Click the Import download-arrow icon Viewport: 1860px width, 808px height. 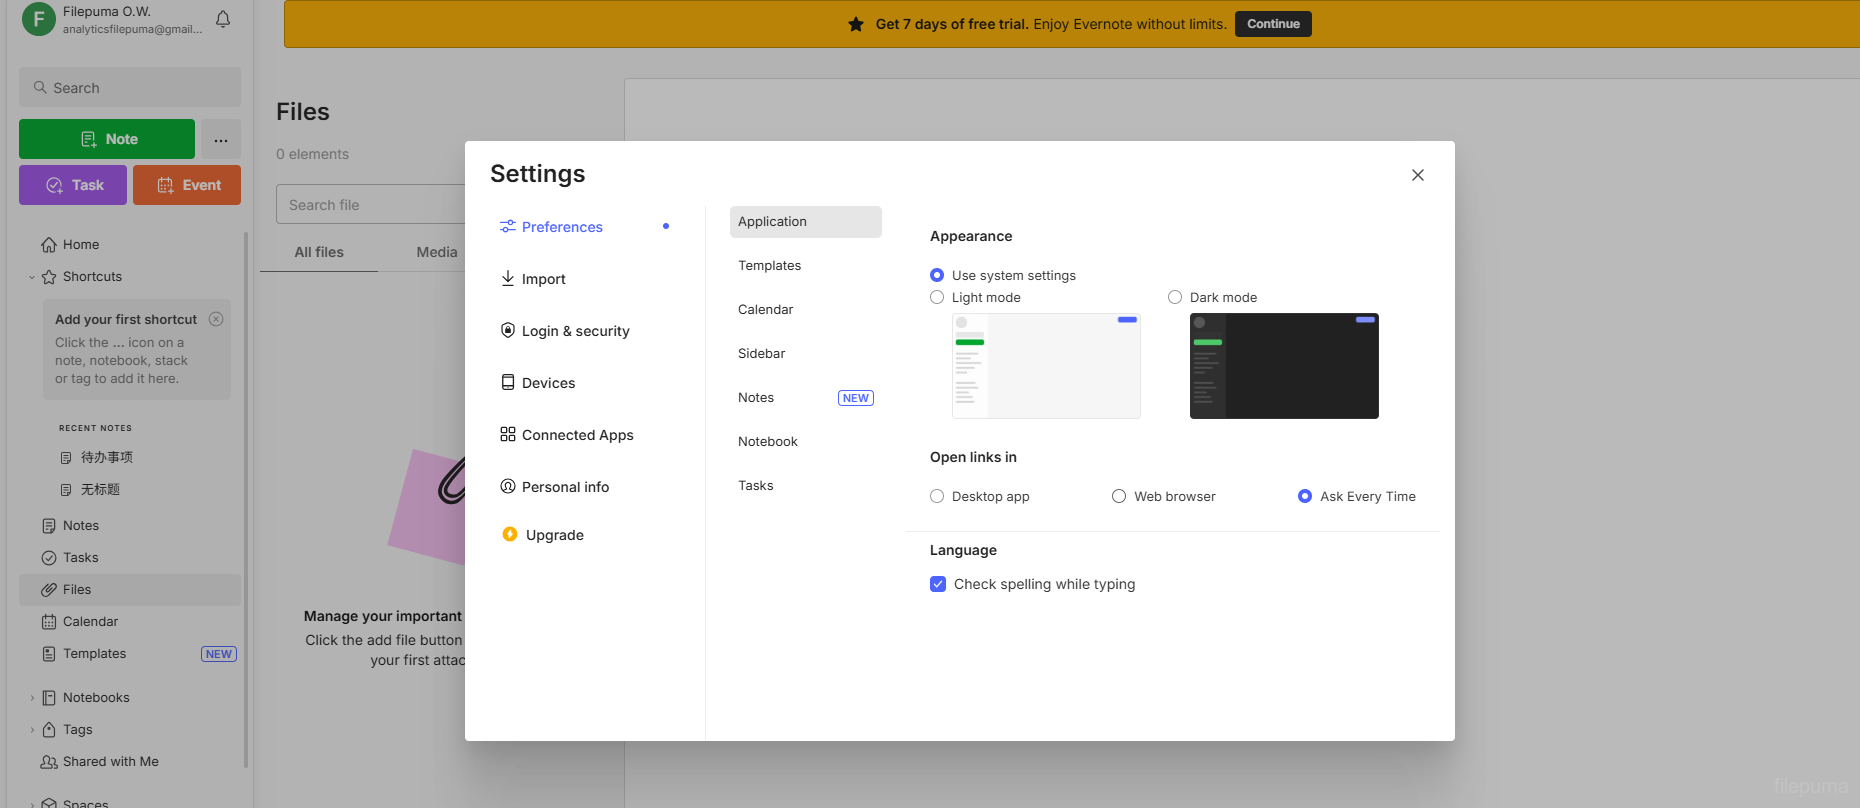(508, 279)
